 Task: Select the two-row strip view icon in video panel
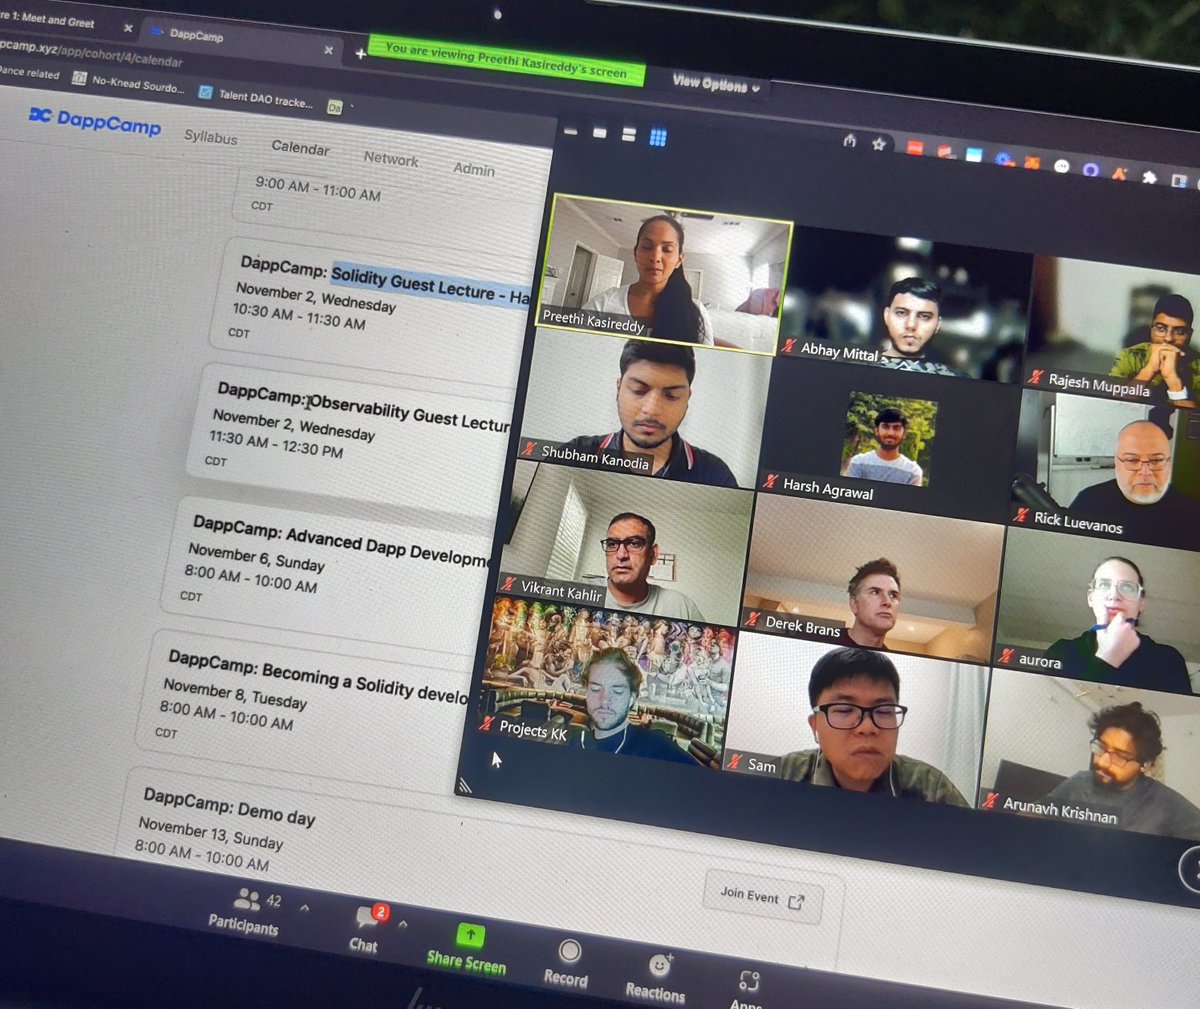coord(629,135)
